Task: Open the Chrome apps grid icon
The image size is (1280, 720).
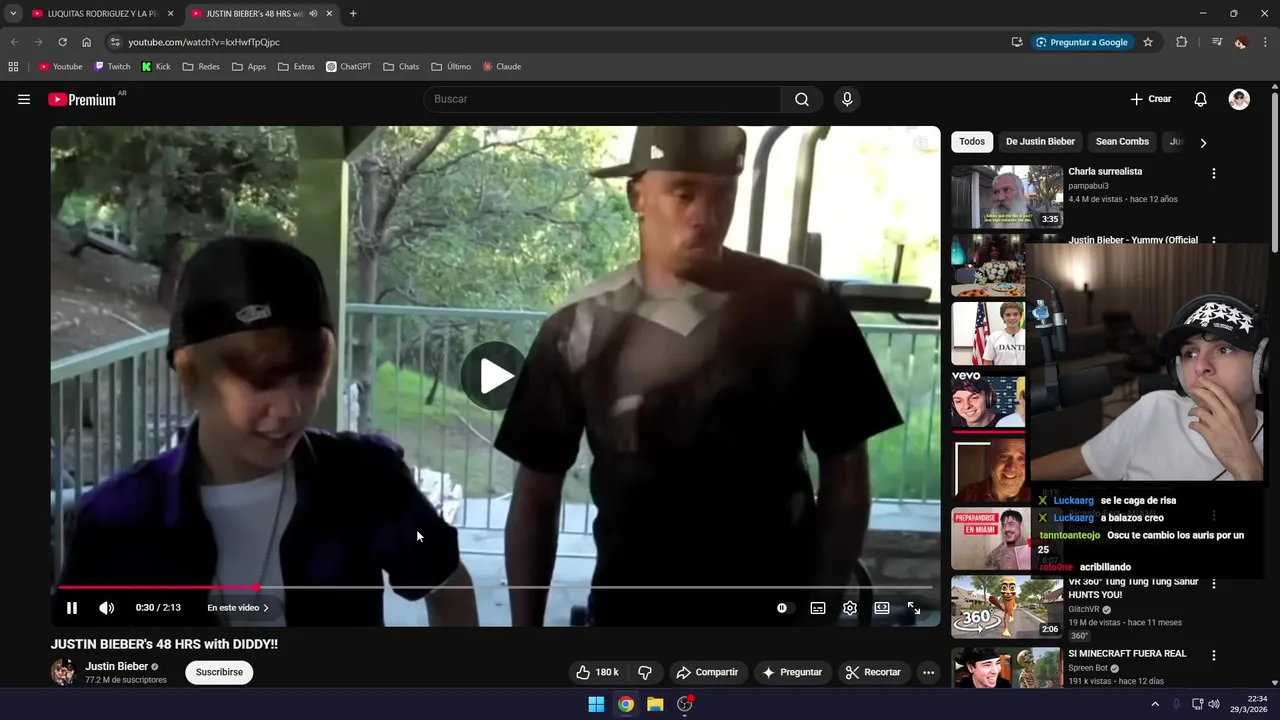Action: [x=13, y=67]
